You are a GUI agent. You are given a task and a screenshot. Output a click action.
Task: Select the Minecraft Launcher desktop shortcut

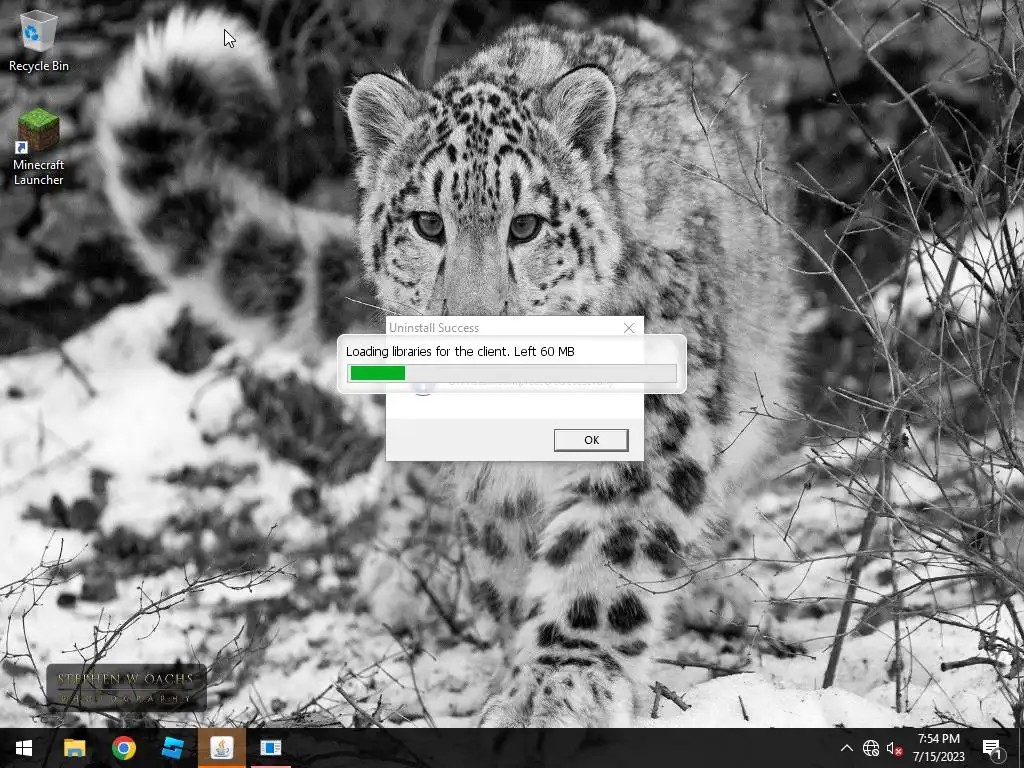pos(38,148)
